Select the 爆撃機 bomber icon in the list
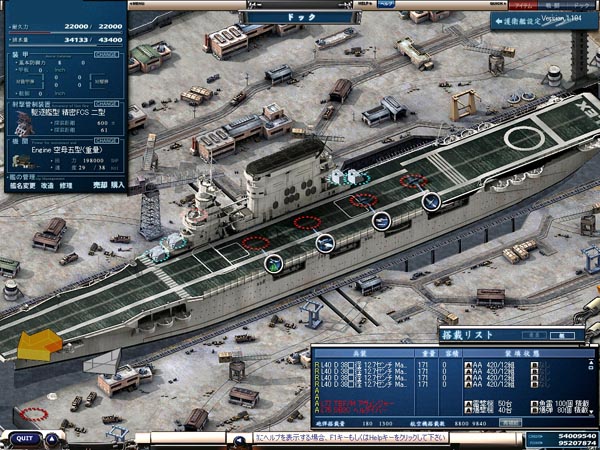Viewport: 600px width, 450px height. coord(469,410)
